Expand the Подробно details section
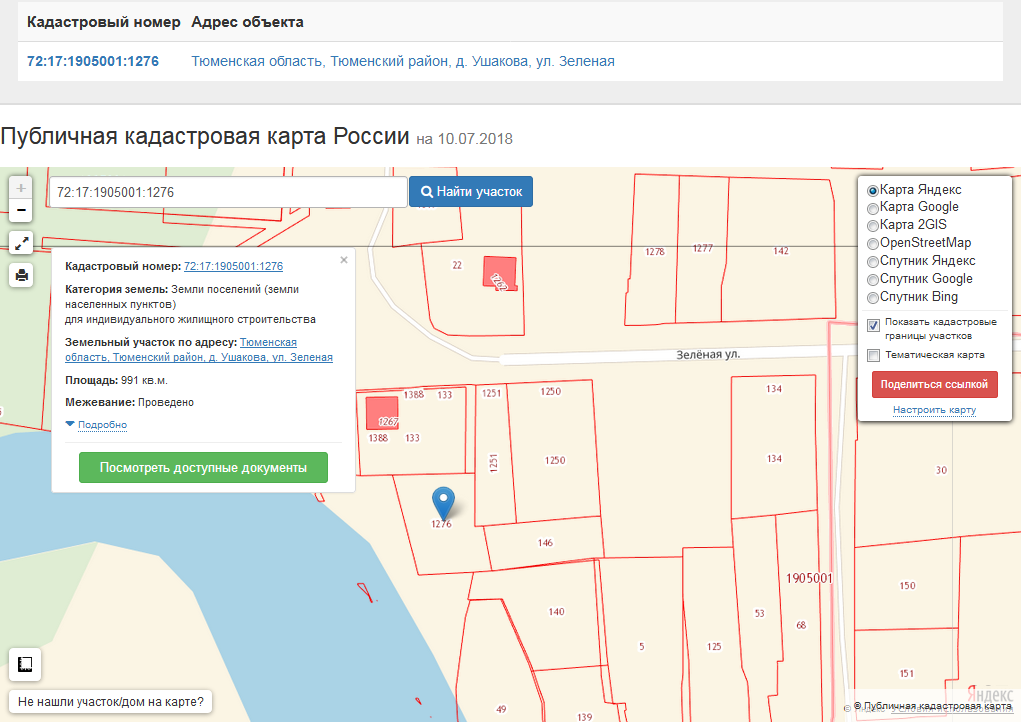The height and width of the screenshot is (722, 1021). tap(102, 424)
